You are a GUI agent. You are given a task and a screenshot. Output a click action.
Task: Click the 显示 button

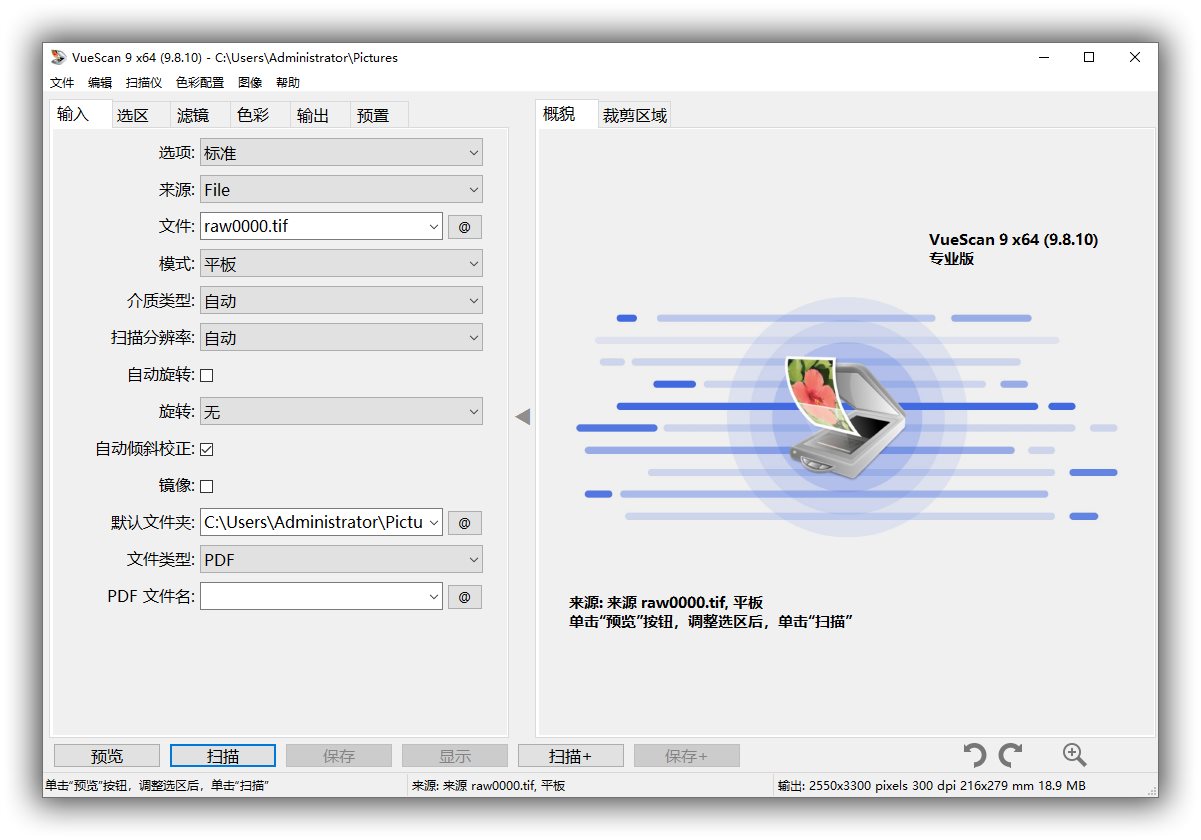455,756
